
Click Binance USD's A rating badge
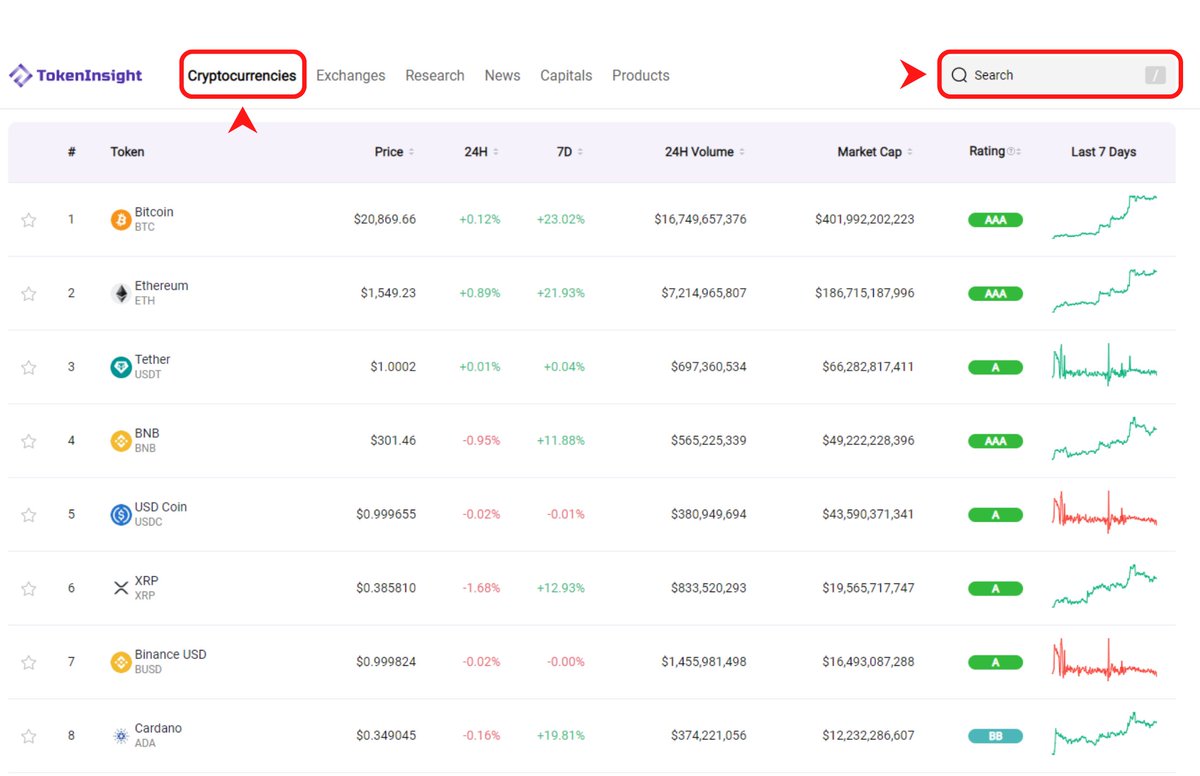pos(995,662)
